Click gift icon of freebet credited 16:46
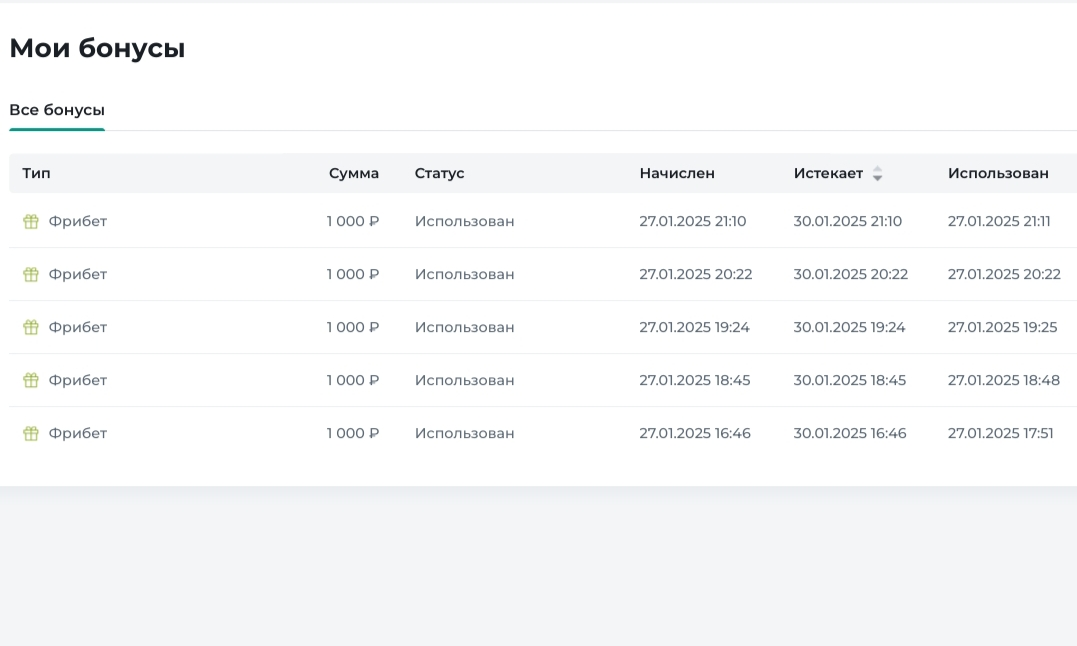1077x646 pixels. pos(31,433)
